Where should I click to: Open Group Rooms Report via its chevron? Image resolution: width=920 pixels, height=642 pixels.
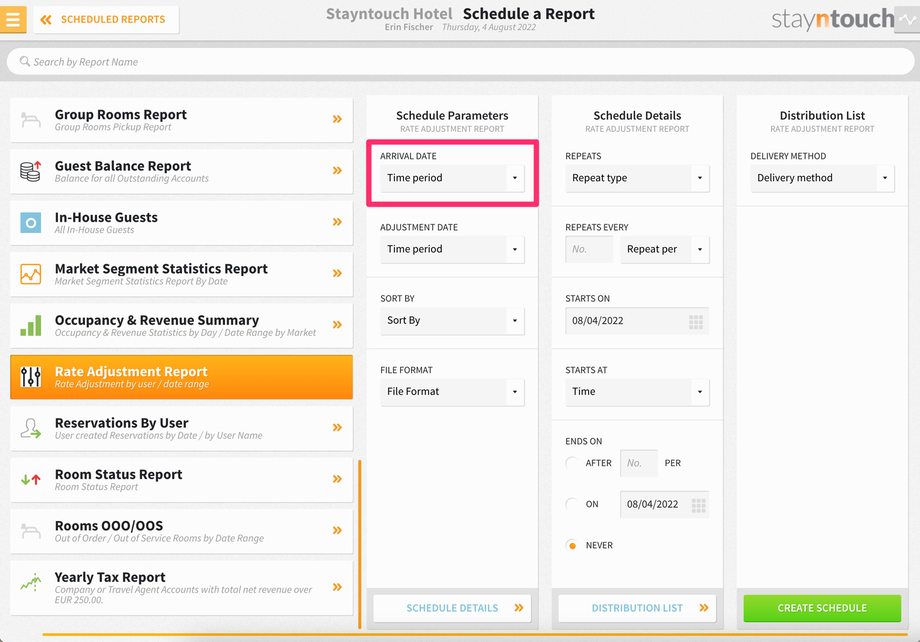(337, 119)
